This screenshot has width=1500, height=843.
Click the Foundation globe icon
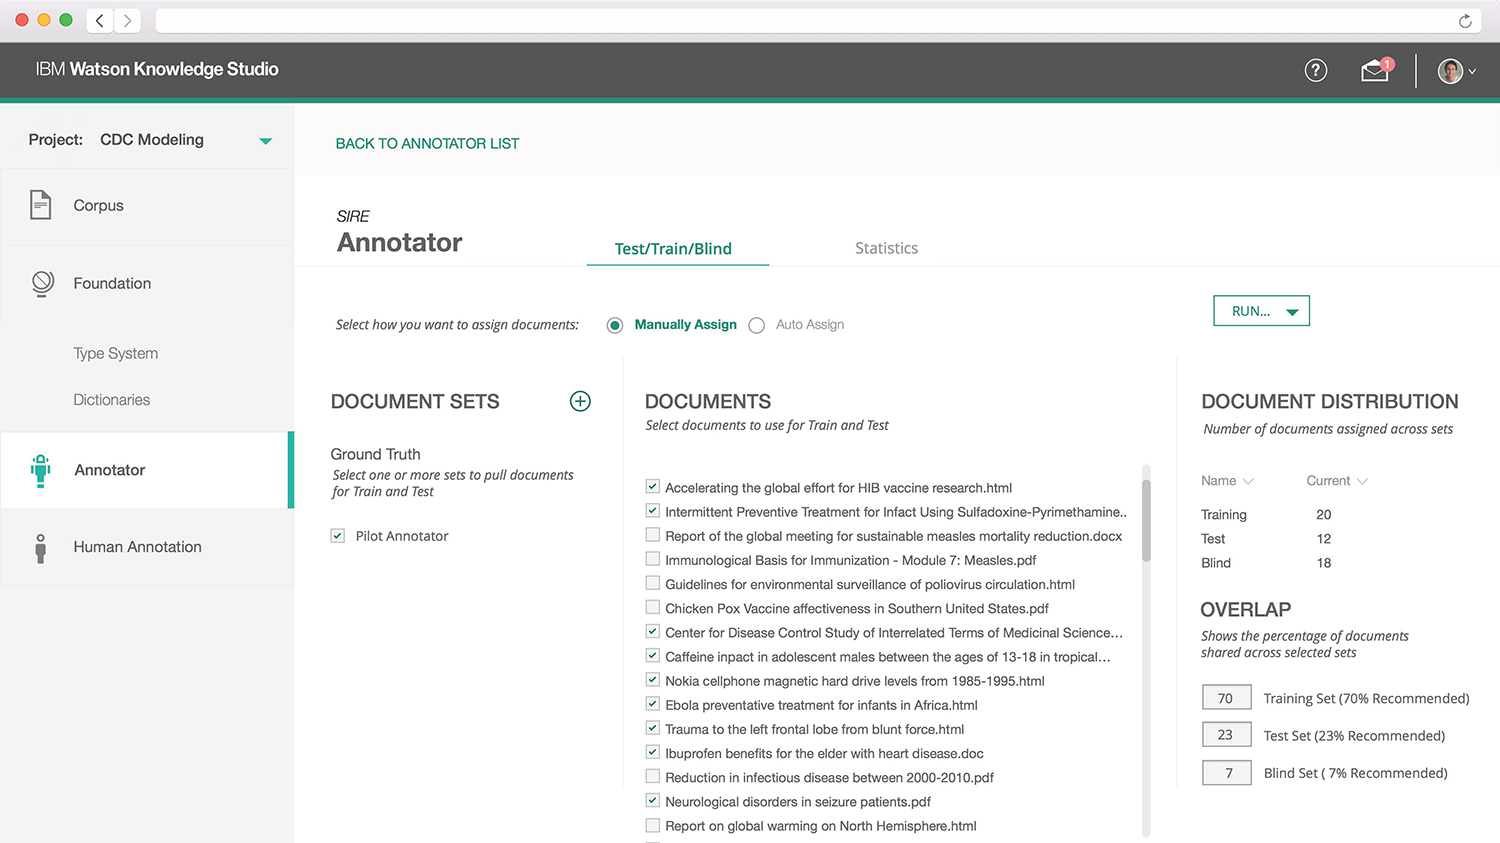42,284
